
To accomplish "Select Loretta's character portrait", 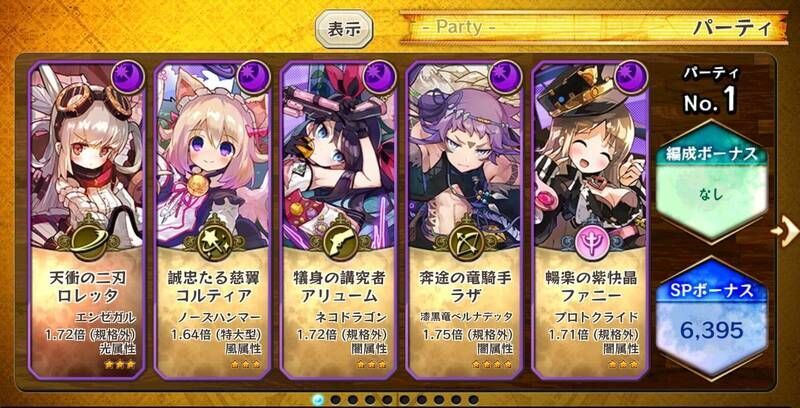I will point(87,152).
